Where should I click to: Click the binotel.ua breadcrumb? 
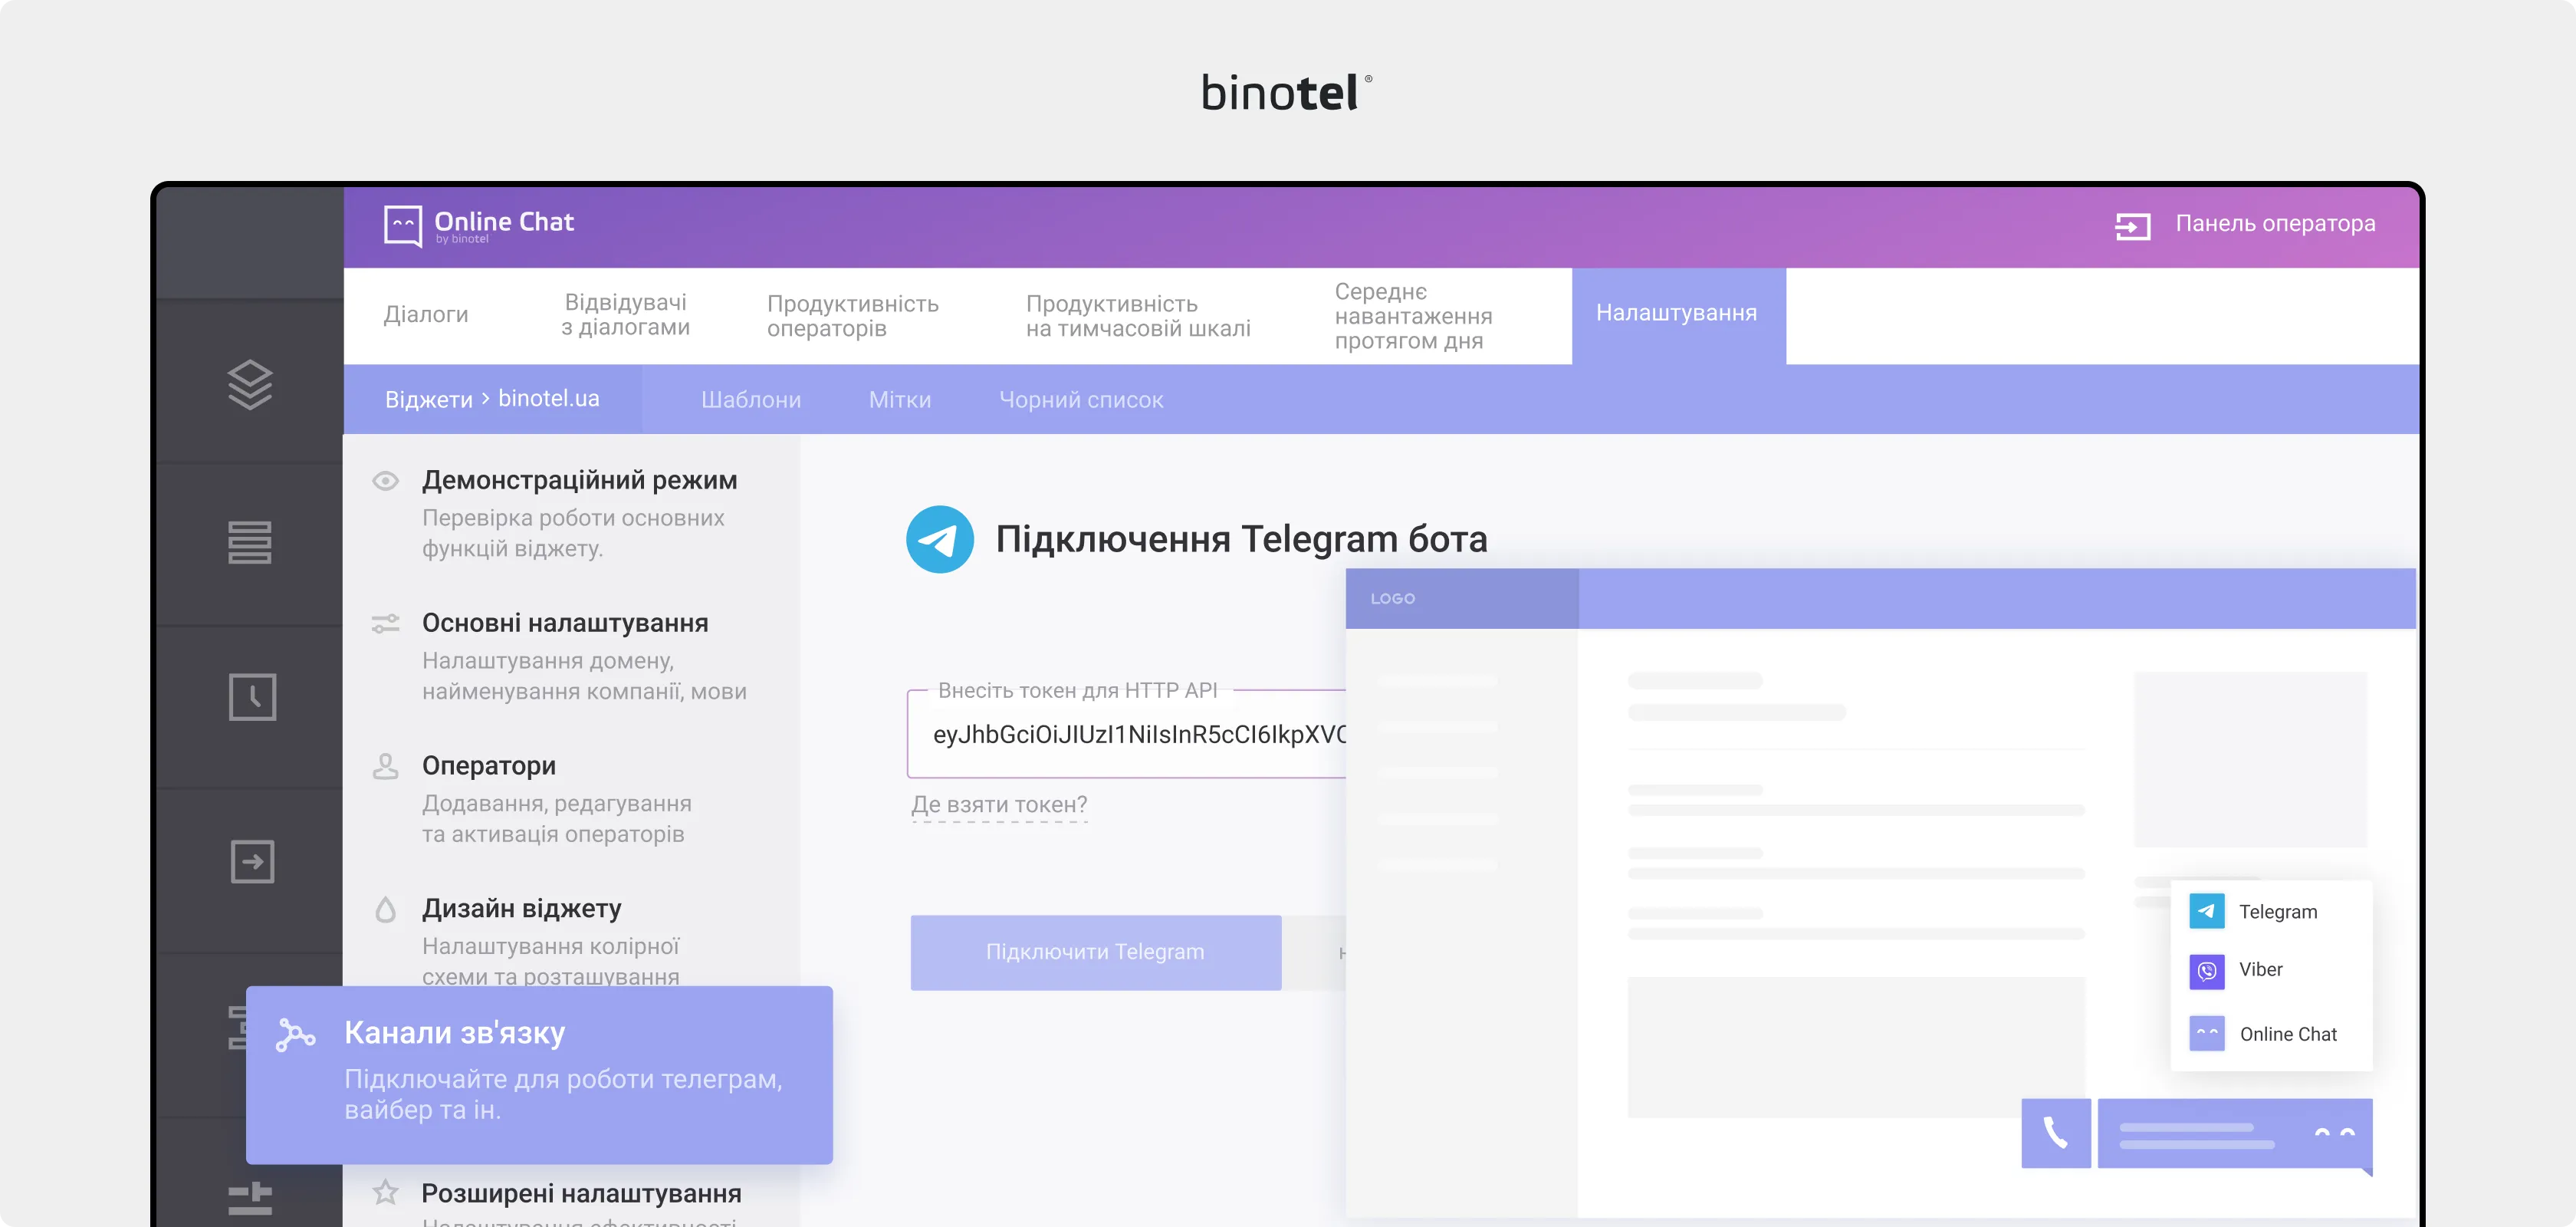549,398
